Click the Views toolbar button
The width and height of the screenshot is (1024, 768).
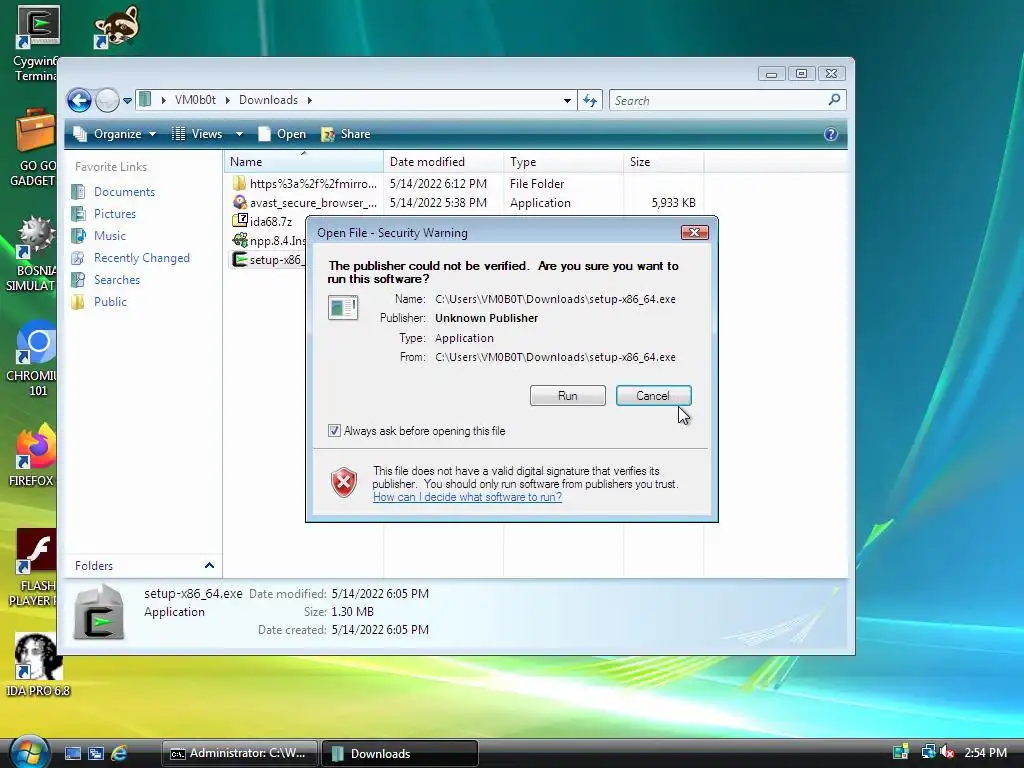coord(198,134)
